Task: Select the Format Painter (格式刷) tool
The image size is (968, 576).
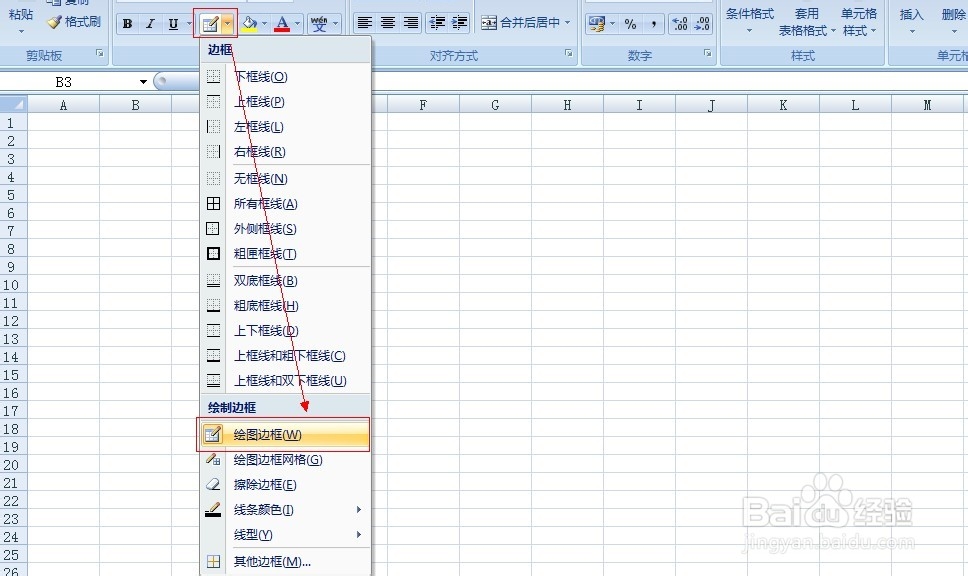Action: pyautogui.click(x=75, y=21)
